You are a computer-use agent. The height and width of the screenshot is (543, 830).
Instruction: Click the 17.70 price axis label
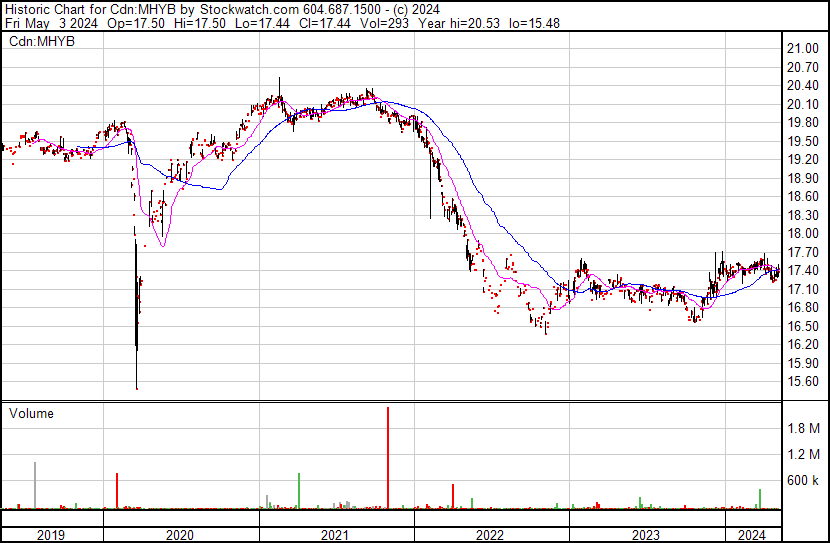[x=802, y=252]
